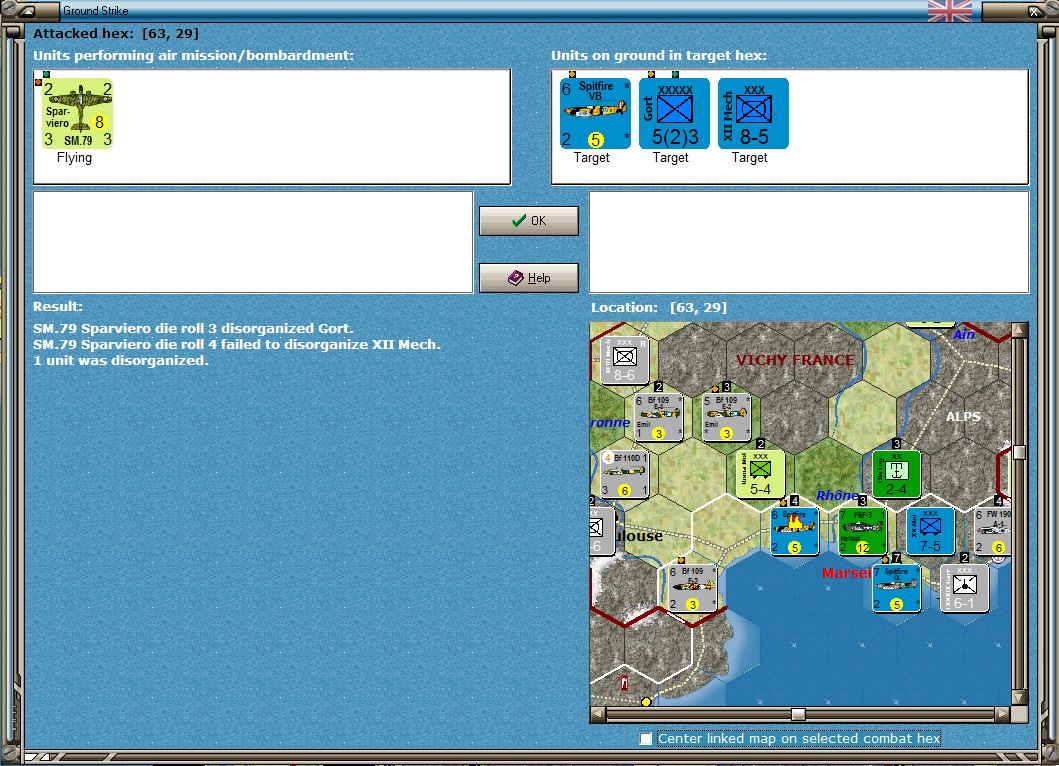Select the light green 5-4 unit
Image resolution: width=1059 pixels, height=766 pixels.
(x=760, y=474)
